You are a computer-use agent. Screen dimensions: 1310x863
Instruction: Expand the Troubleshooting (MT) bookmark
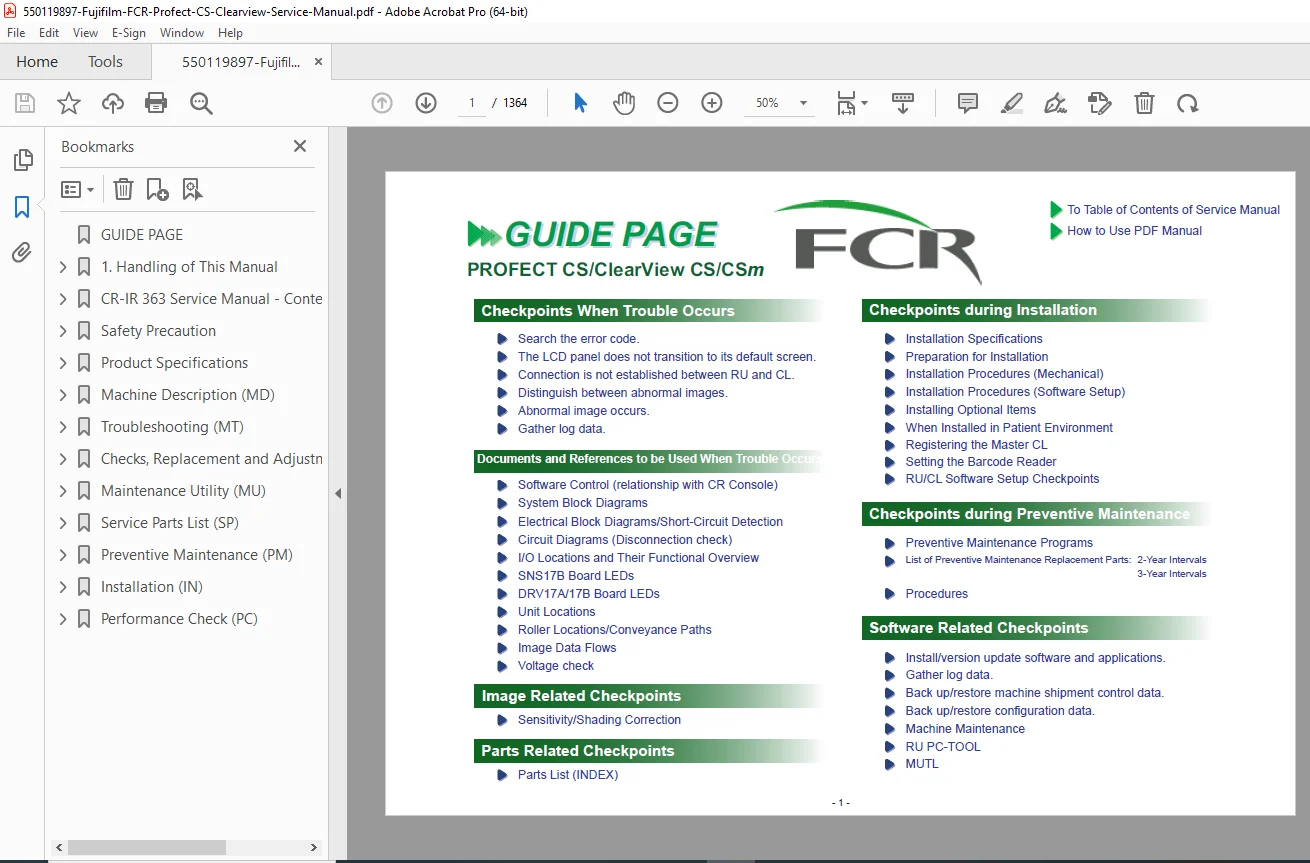[63, 427]
